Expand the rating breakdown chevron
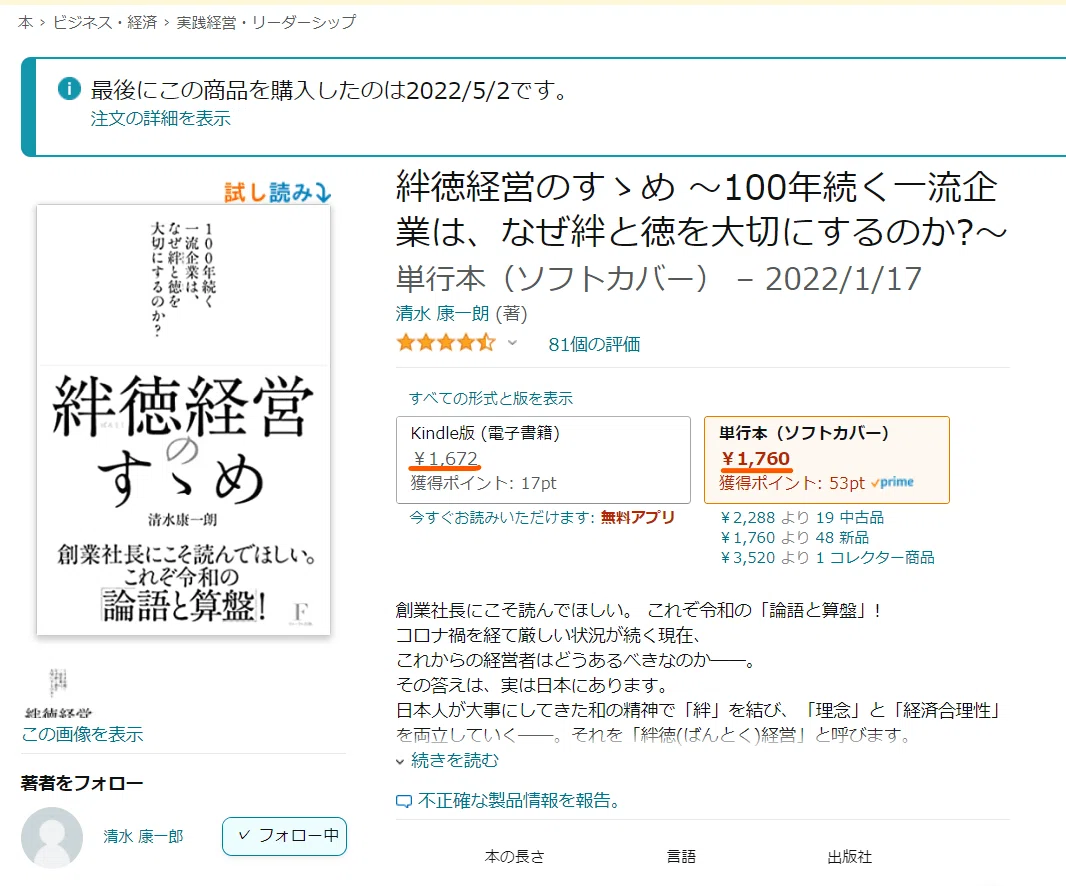This screenshot has width=1066, height=886. pyautogui.click(x=512, y=343)
